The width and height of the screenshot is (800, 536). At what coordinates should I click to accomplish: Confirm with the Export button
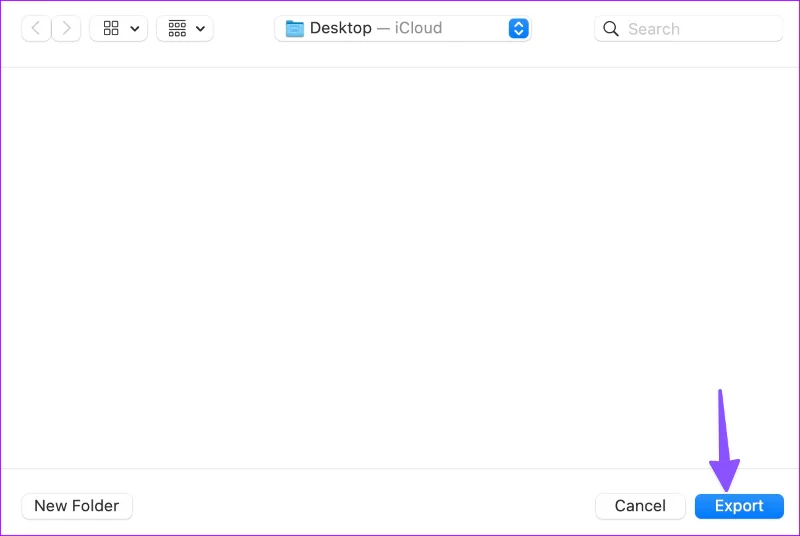[739, 506]
